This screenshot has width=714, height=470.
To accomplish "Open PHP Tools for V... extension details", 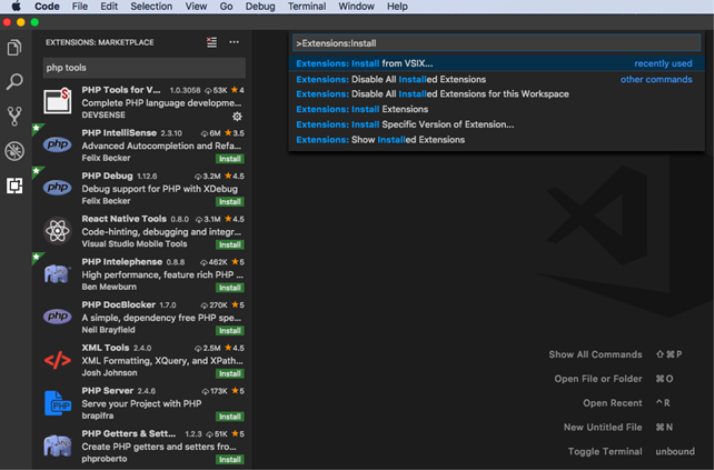I will tap(121, 90).
